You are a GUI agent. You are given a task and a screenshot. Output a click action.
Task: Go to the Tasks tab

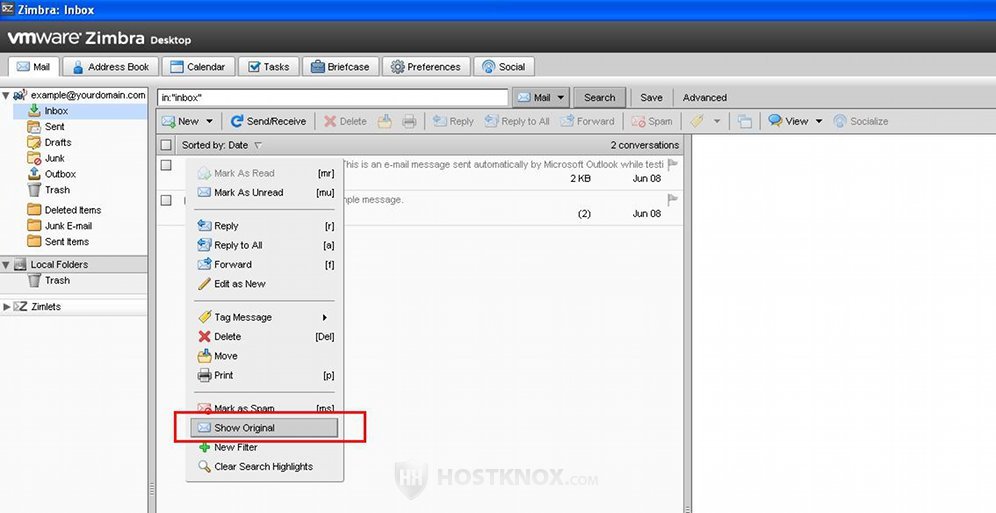click(x=269, y=67)
